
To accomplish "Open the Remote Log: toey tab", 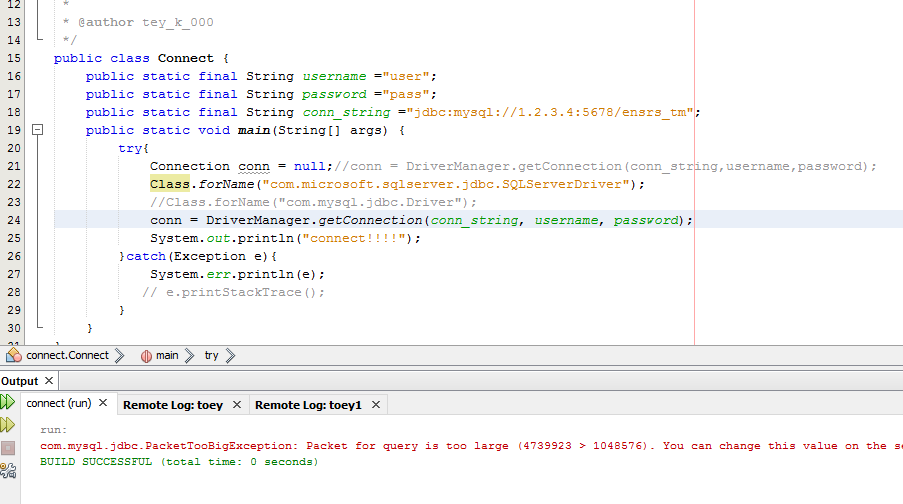I will click(x=173, y=405).
